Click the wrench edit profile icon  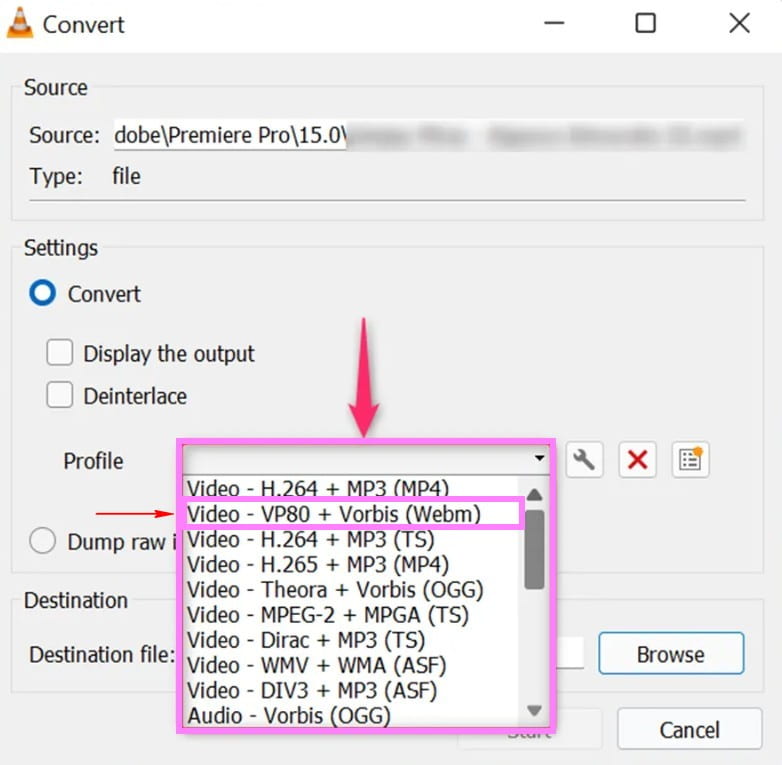pyautogui.click(x=585, y=460)
